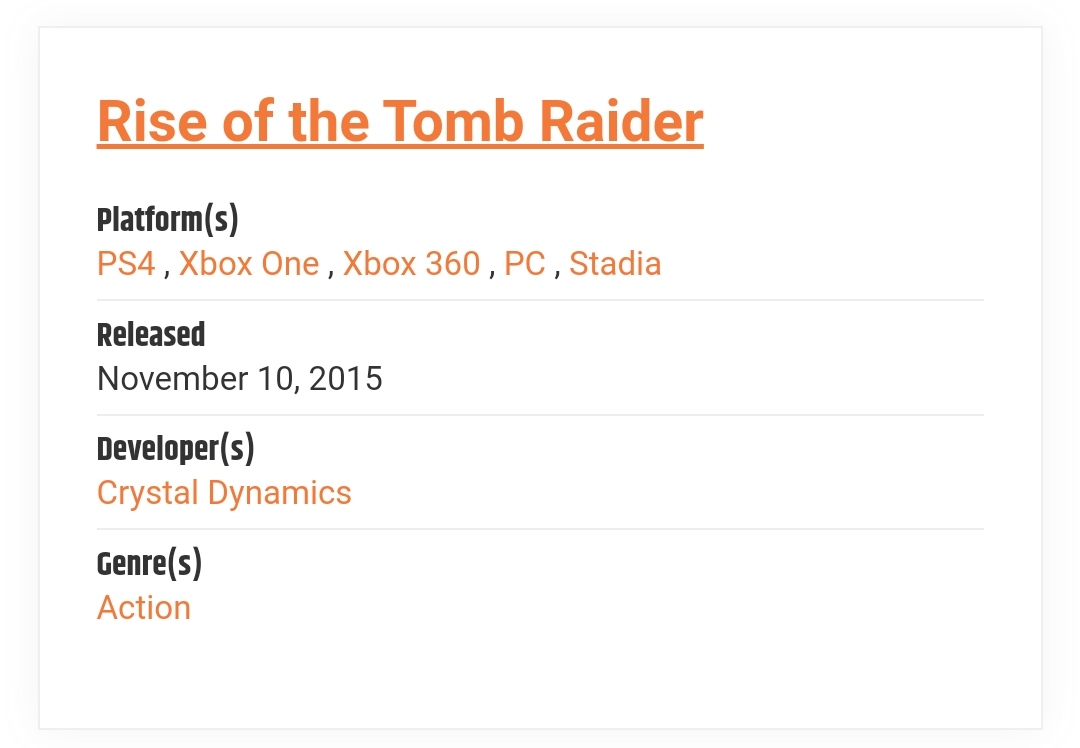
Task: Follow the Xbox 360 platform link
Action: point(411,264)
